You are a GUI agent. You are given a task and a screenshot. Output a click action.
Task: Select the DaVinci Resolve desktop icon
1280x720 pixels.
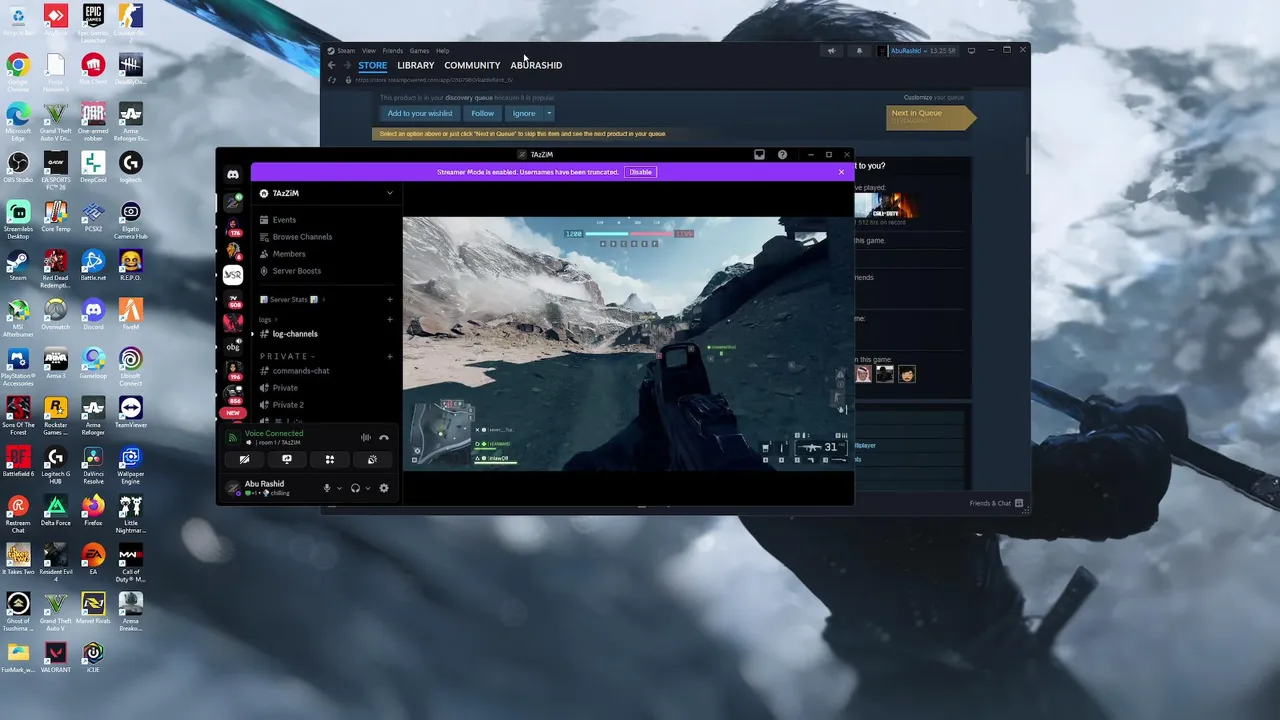93,465
